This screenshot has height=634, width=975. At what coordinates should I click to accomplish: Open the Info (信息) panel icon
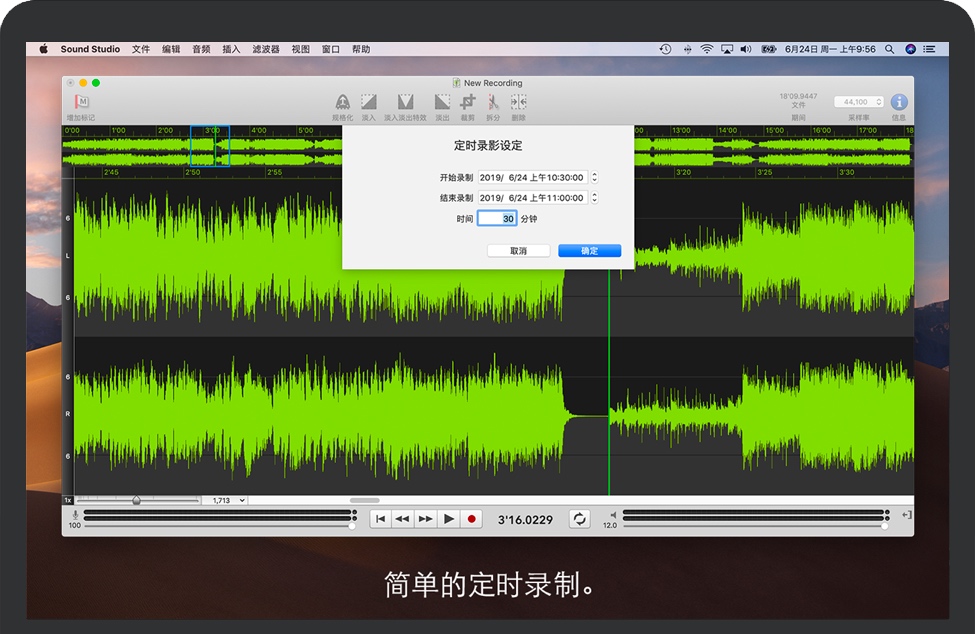click(899, 102)
